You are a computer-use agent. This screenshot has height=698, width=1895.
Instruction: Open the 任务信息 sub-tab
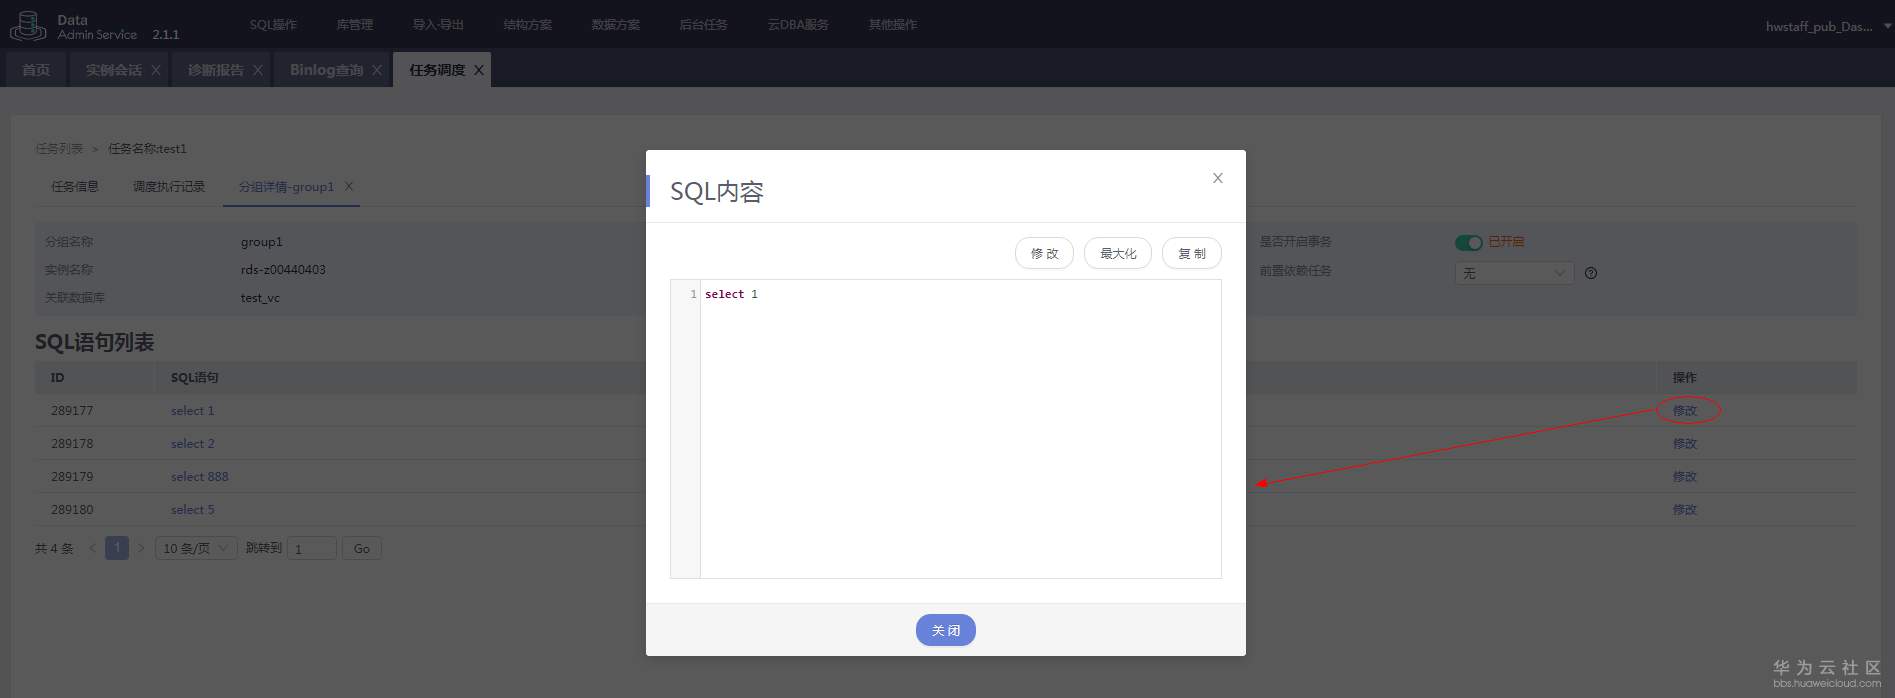pos(75,187)
